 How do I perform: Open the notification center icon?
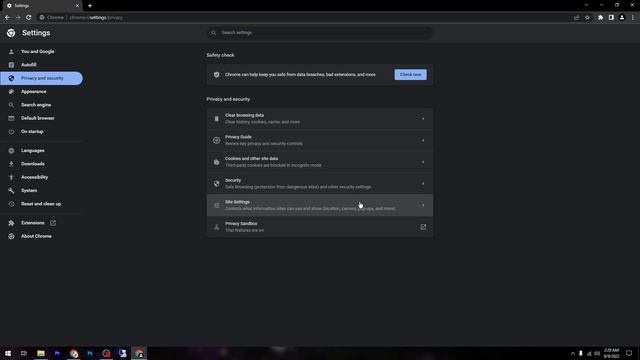pyautogui.click(x=629, y=353)
